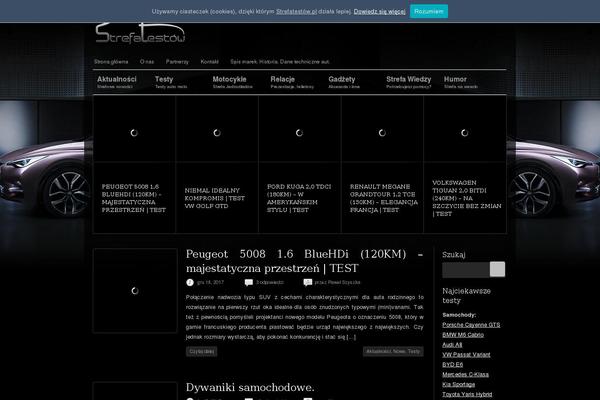Open Audi A8 test link
Image resolution: width=600 pixels, height=400 pixels.
click(x=452, y=345)
